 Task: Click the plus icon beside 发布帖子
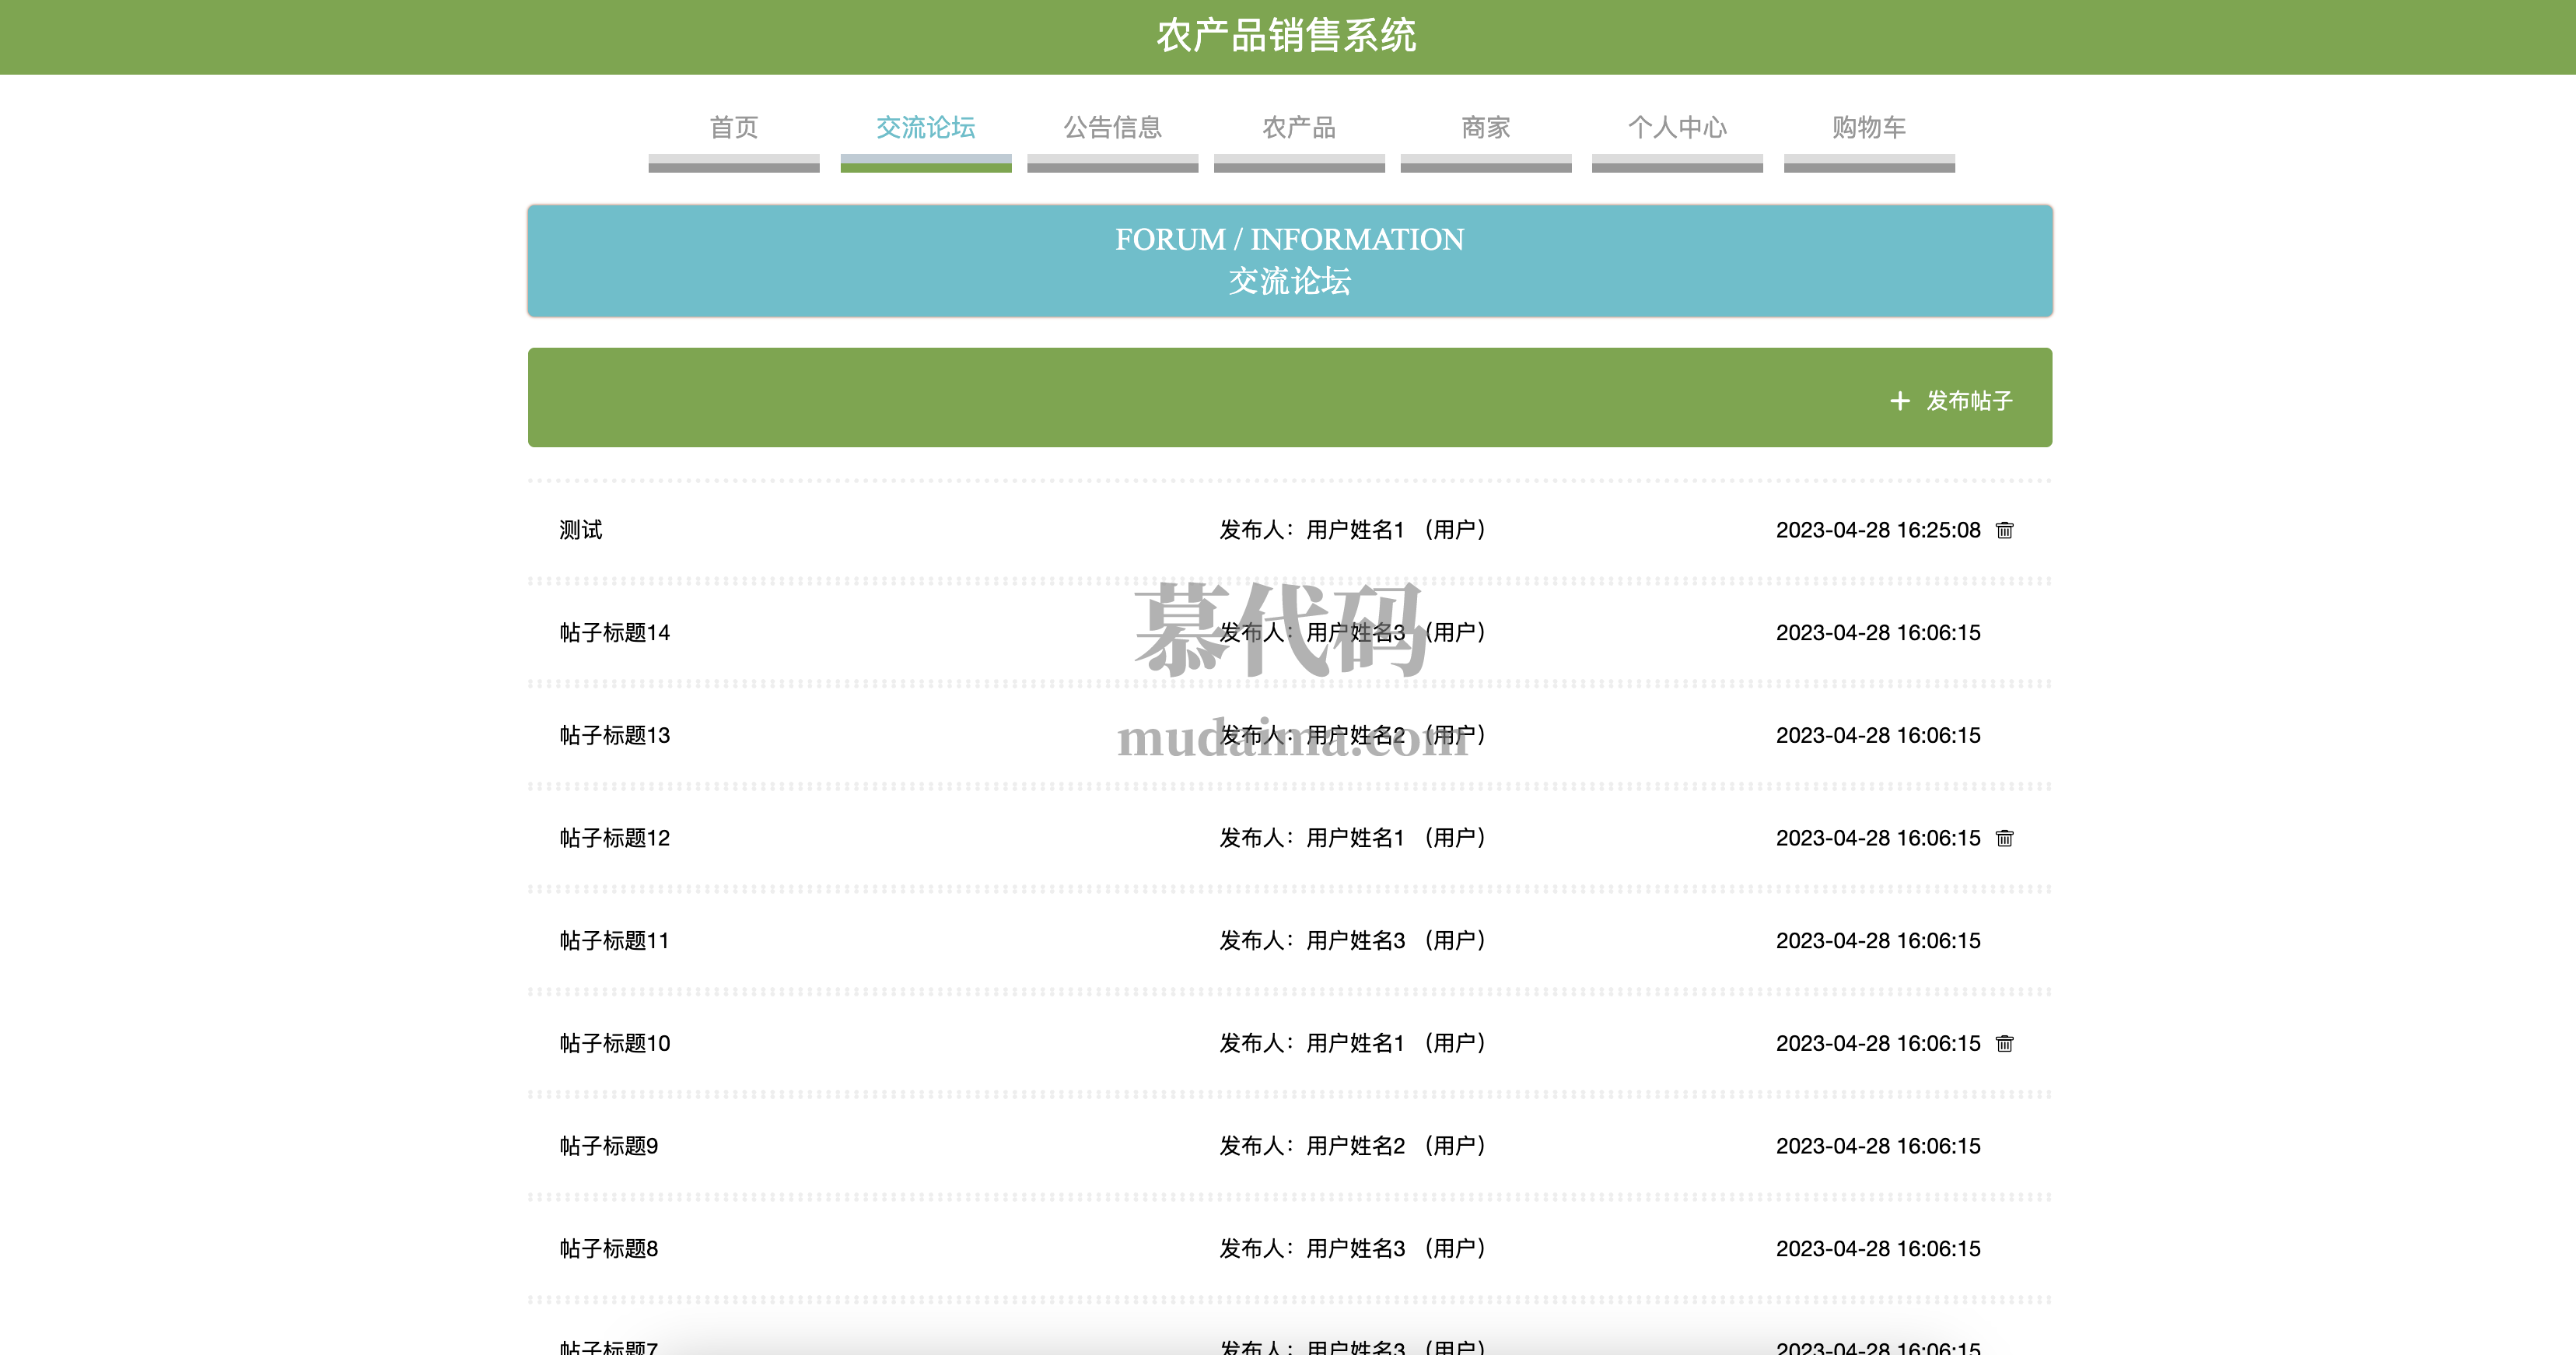click(1900, 401)
